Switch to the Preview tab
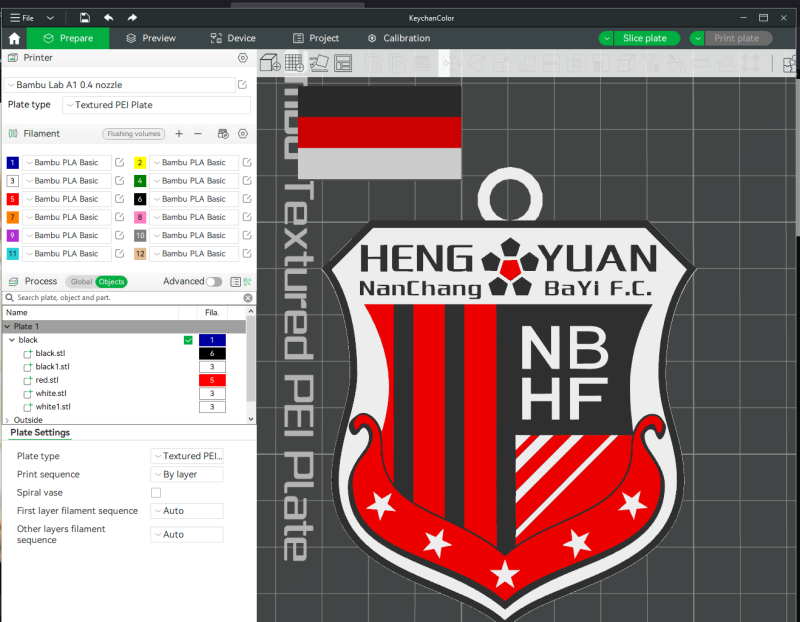 tap(150, 38)
